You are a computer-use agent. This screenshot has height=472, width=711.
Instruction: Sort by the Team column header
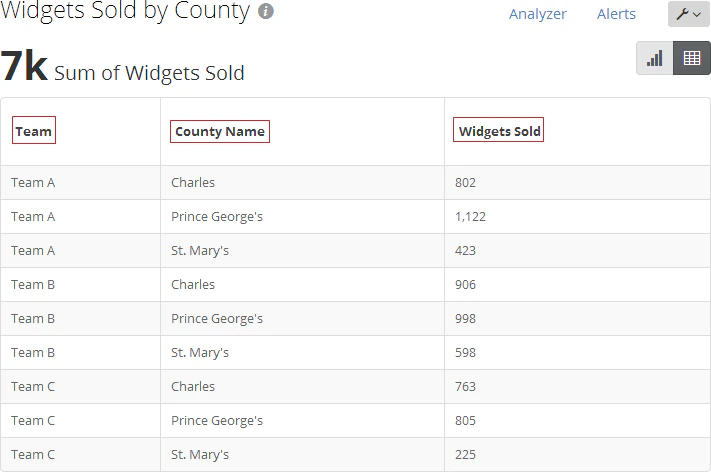click(x=34, y=131)
